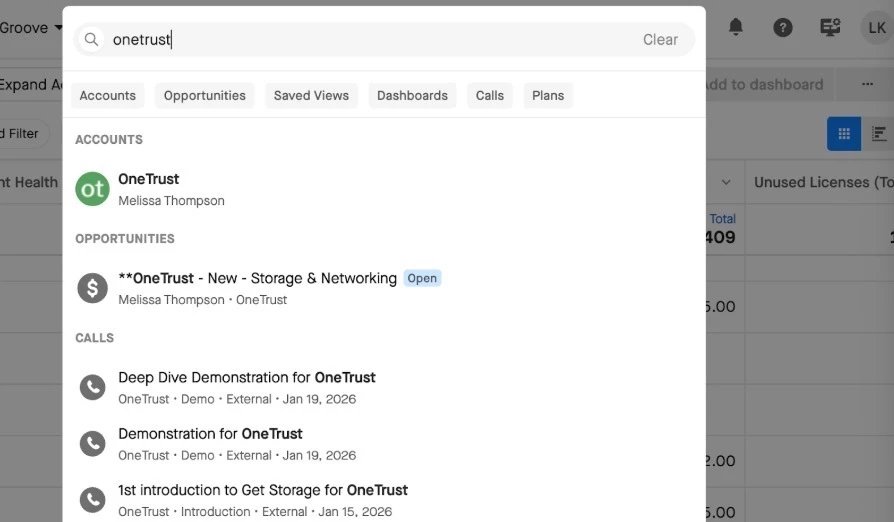
Task: Open OneTrust - New - Storage & Networking opportunity
Action: [x=384, y=288]
